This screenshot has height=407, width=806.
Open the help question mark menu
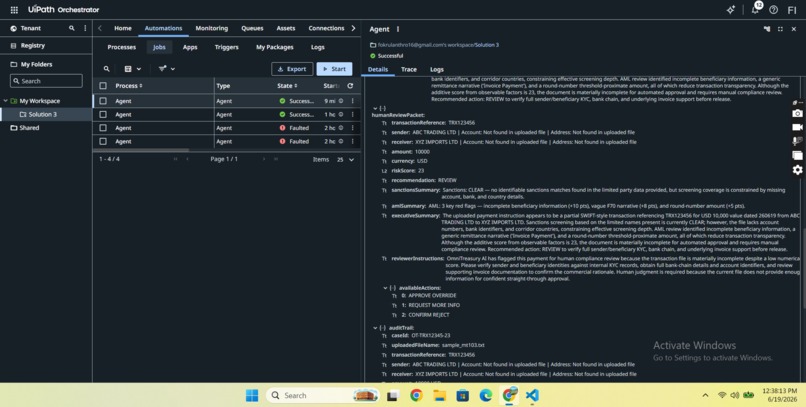click(774, 10)
